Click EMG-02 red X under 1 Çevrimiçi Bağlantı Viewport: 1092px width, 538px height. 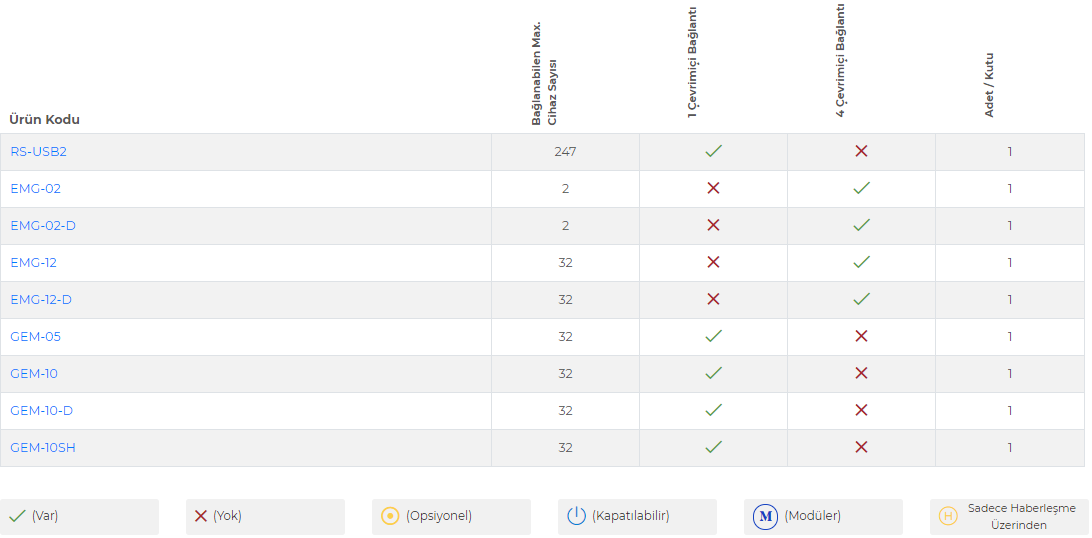click(713, 188)
